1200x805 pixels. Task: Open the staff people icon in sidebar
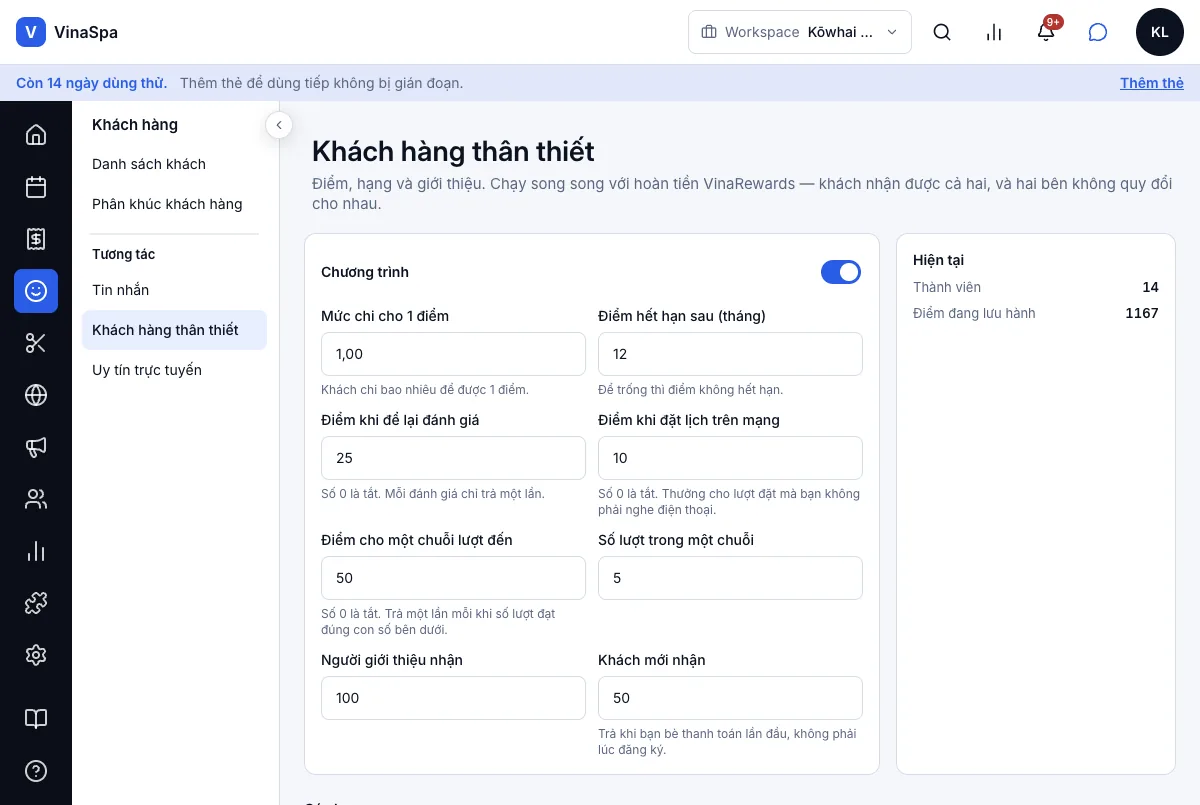(x=36, y=499)
